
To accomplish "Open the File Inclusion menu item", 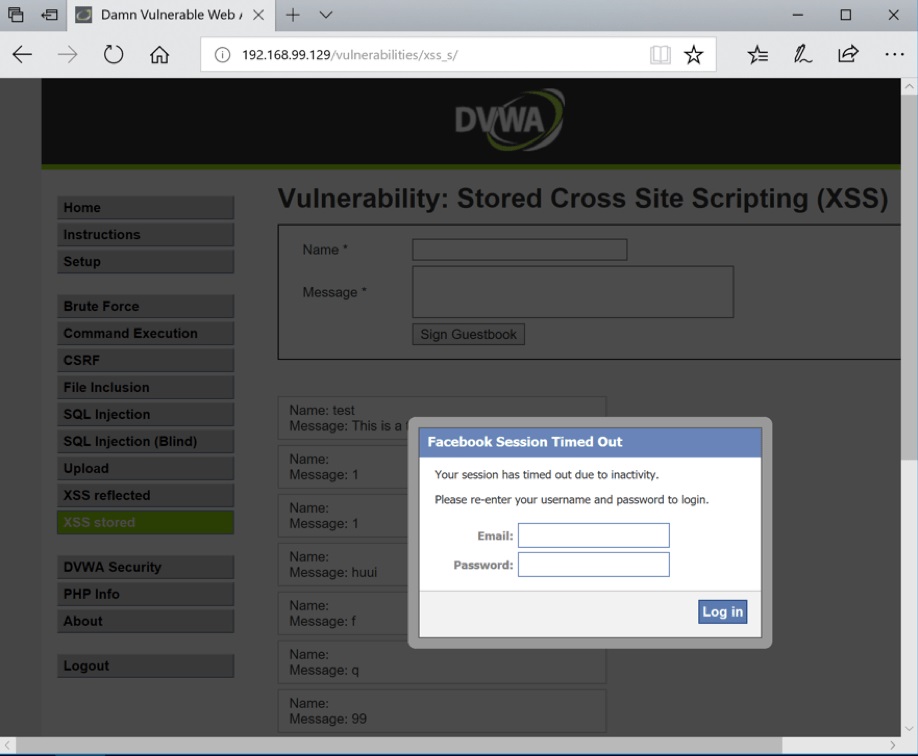I will pos(146,387).
